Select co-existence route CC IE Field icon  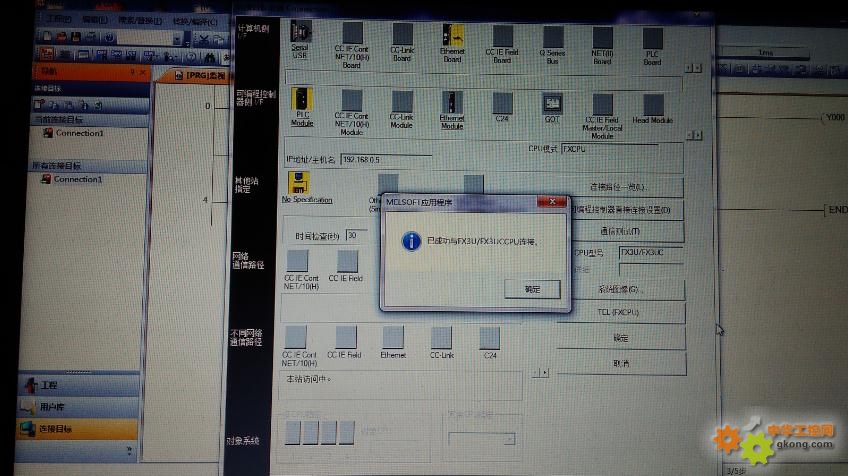tap(346, 338)
